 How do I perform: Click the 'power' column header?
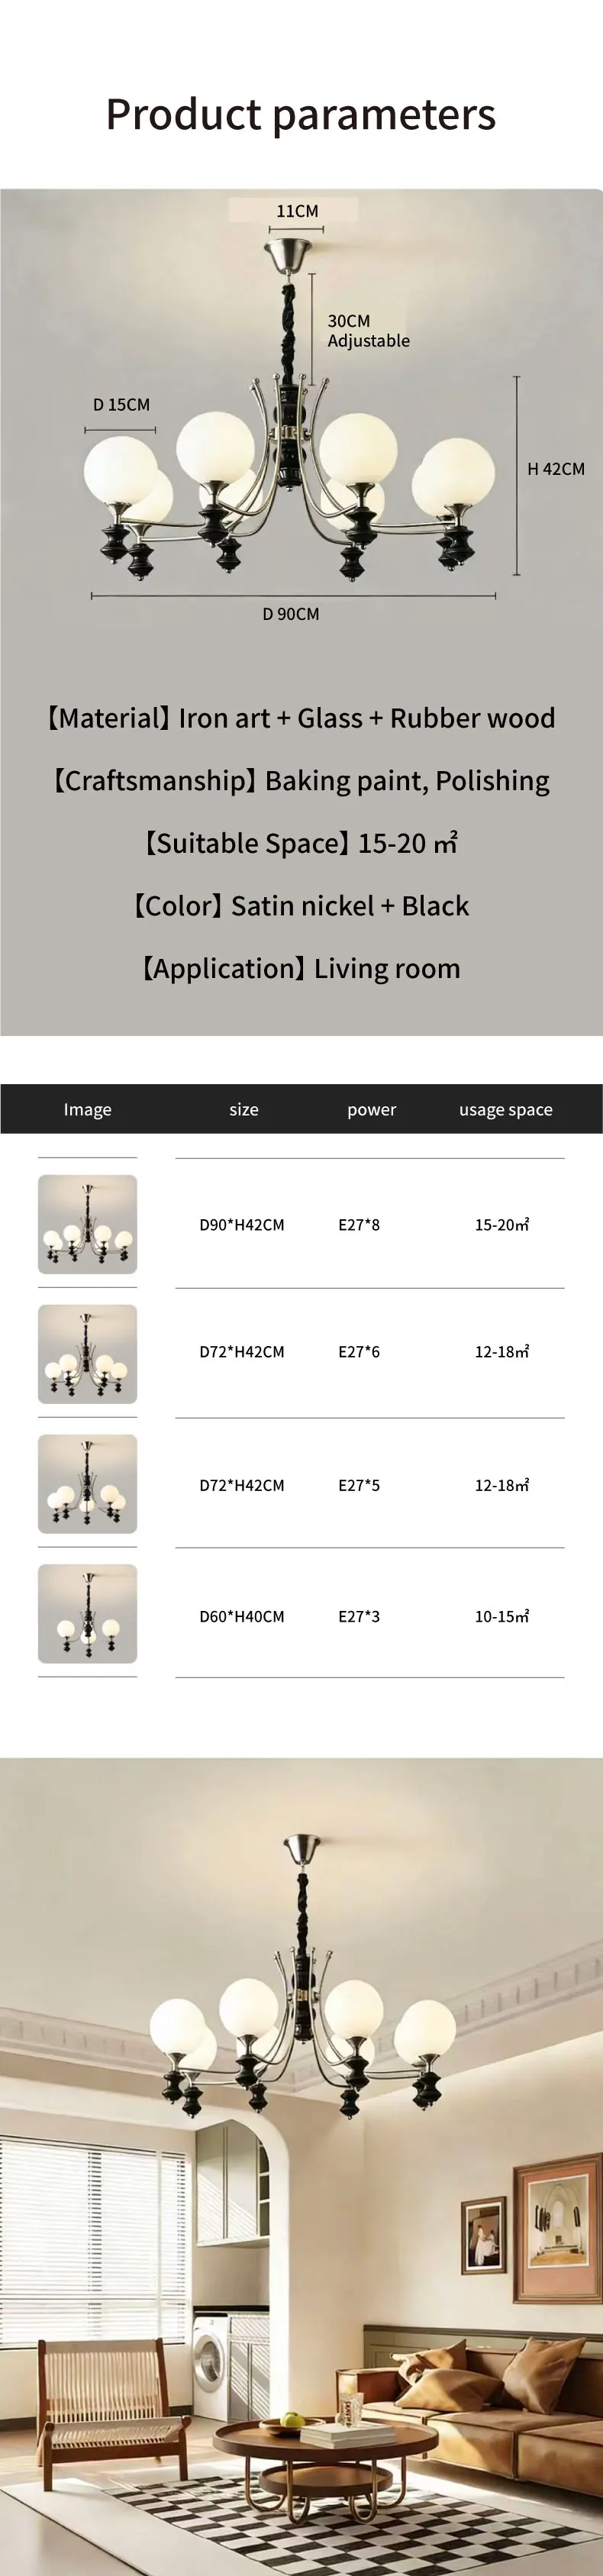[372, 1110]
